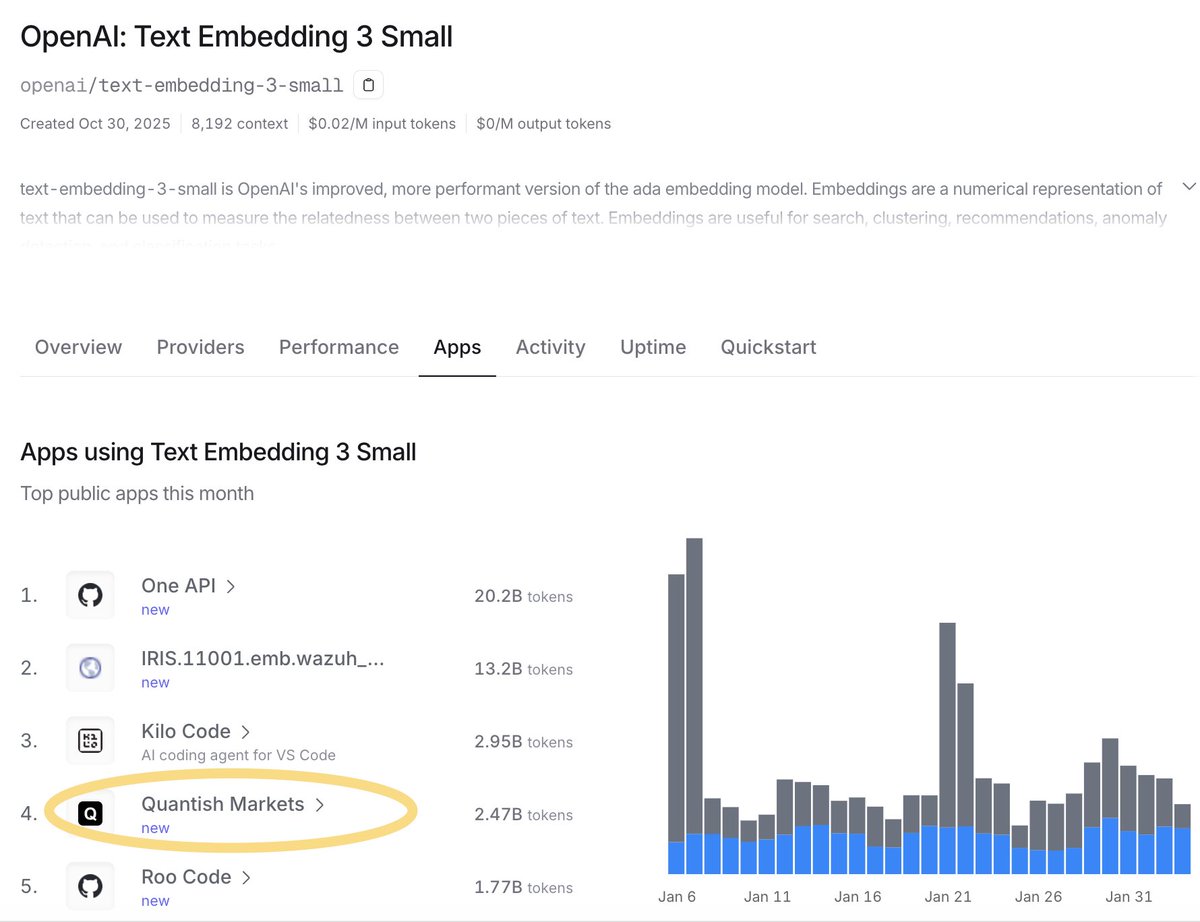Screen dimensions: 1200x922
Task: Select the Apps tab
Action: pyautogui.click(x=457, y=347)
